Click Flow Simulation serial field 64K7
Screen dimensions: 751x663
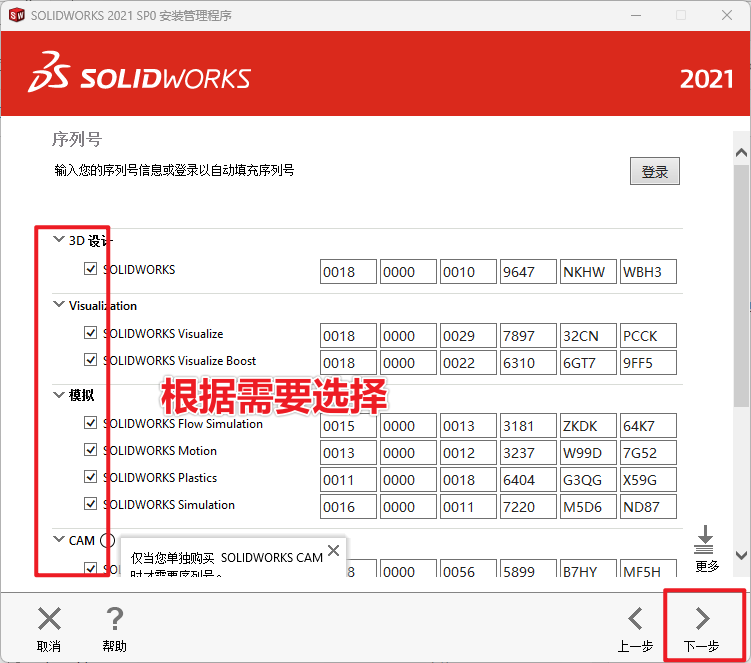point(648,425)
